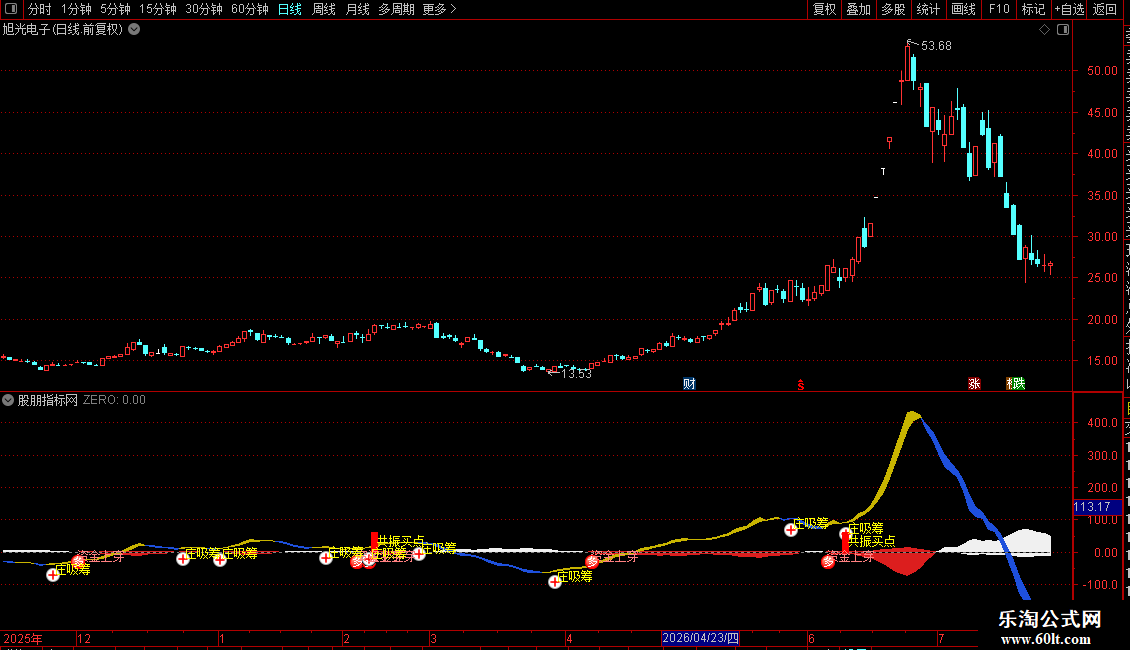1130x650 pixels.
Task: Click the 多 icon after the 4 month mark
Action: (592, 561)
